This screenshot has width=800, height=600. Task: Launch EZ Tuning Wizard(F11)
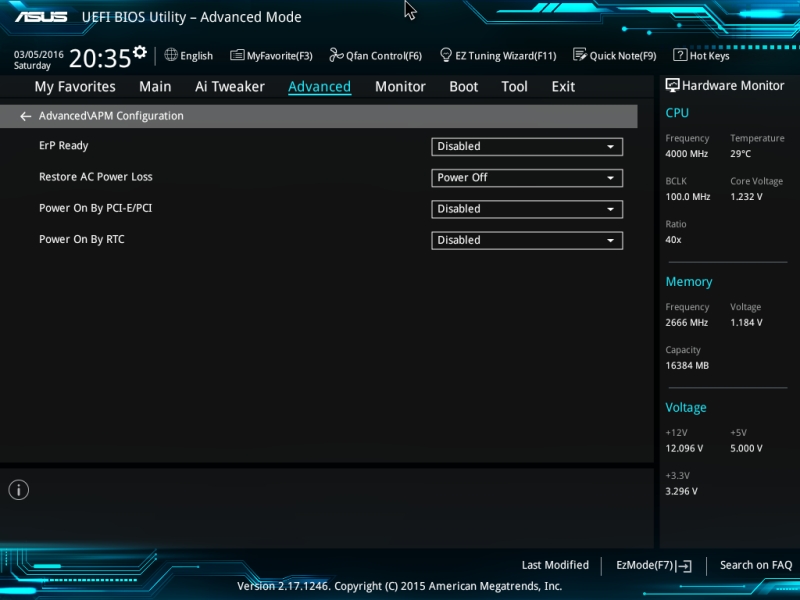click(x=498, y=56)
